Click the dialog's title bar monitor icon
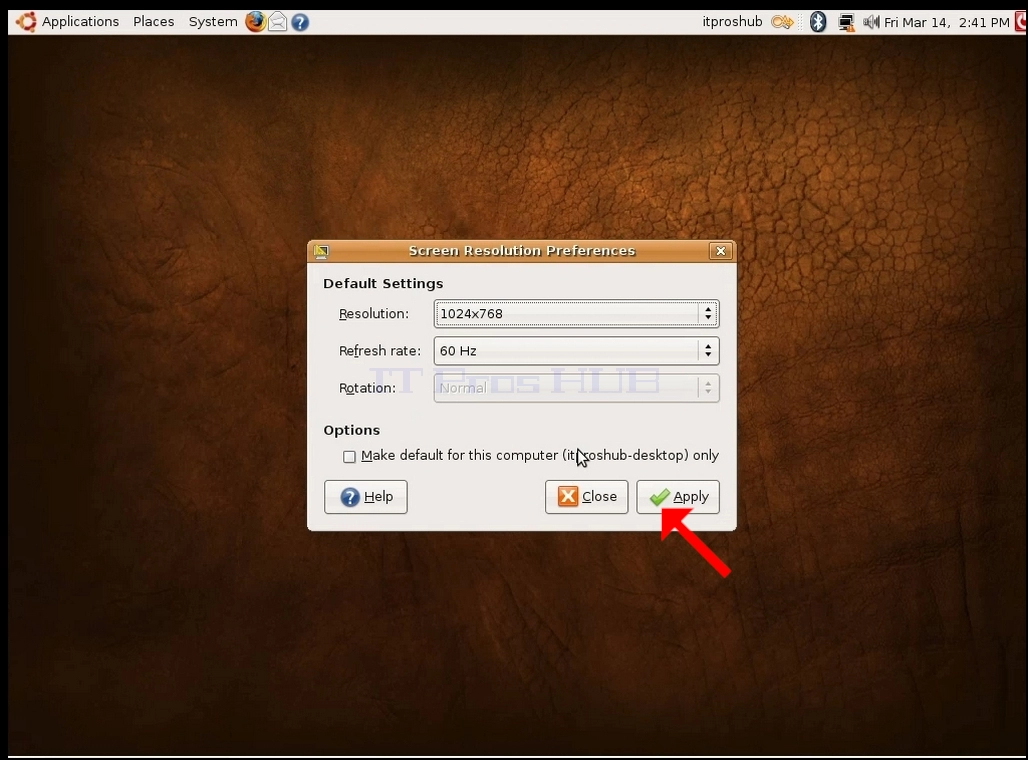 321,251
